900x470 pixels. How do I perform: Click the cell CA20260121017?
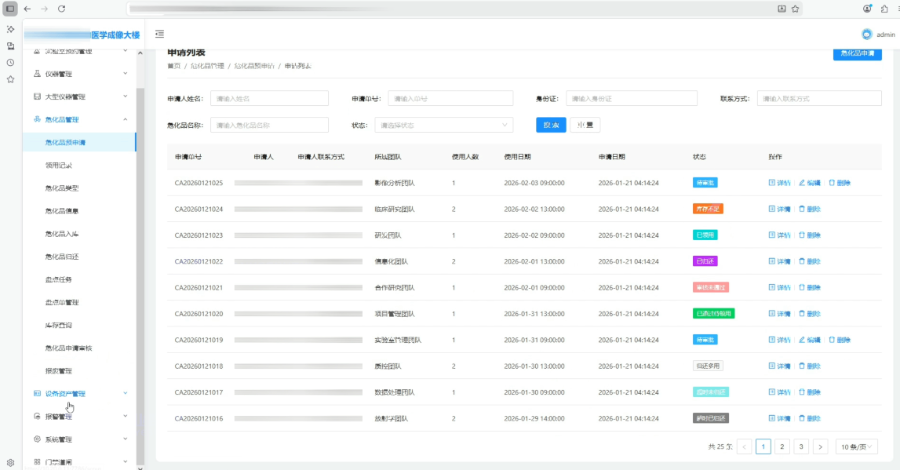coord(199,392)
